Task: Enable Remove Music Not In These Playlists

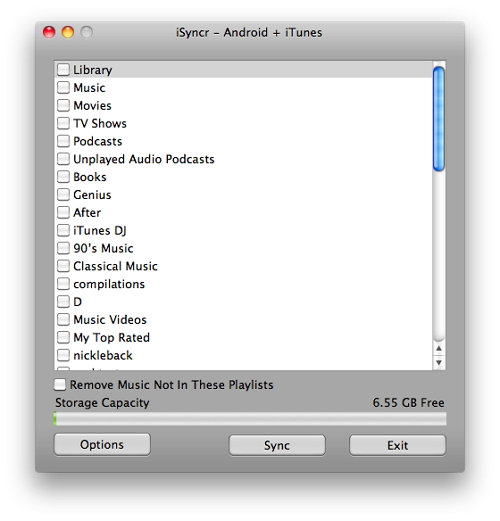Action: (60, 384)
